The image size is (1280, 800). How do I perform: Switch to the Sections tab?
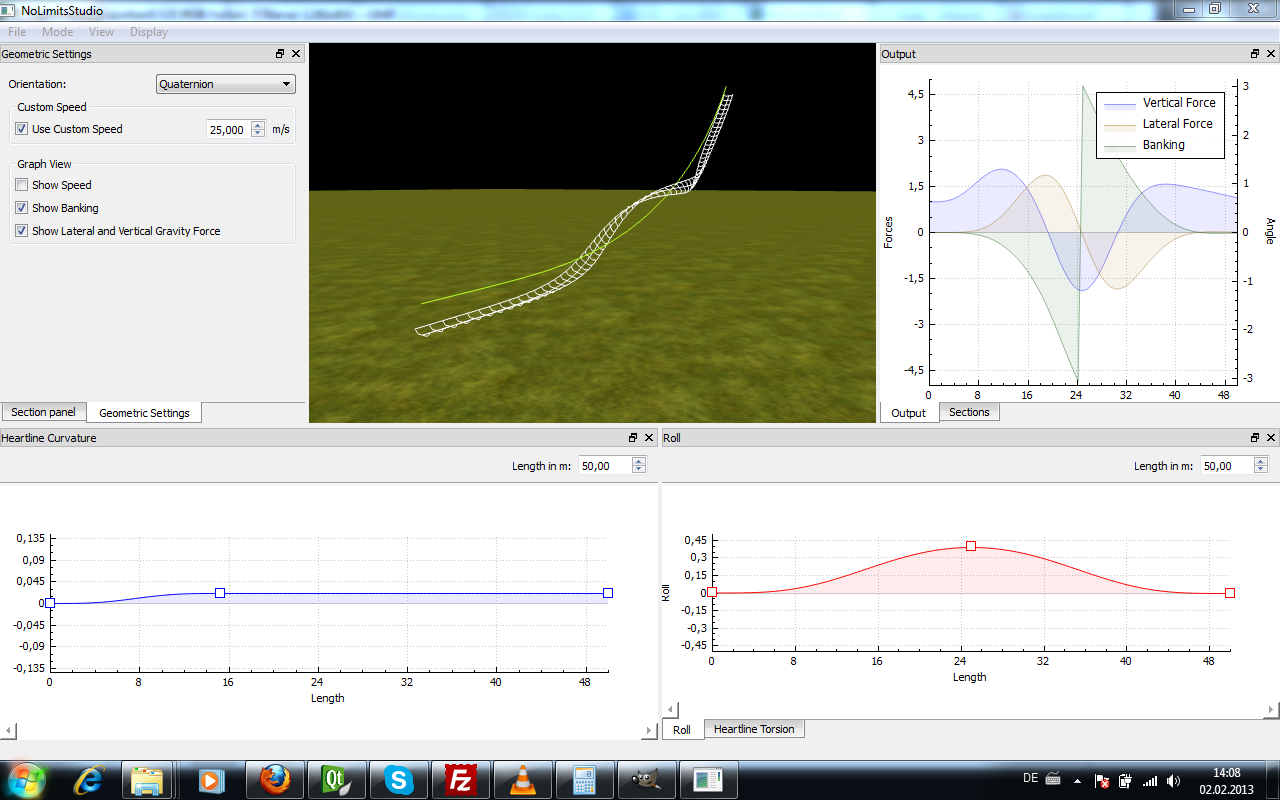pyautogui.click(x=968, y=412)
